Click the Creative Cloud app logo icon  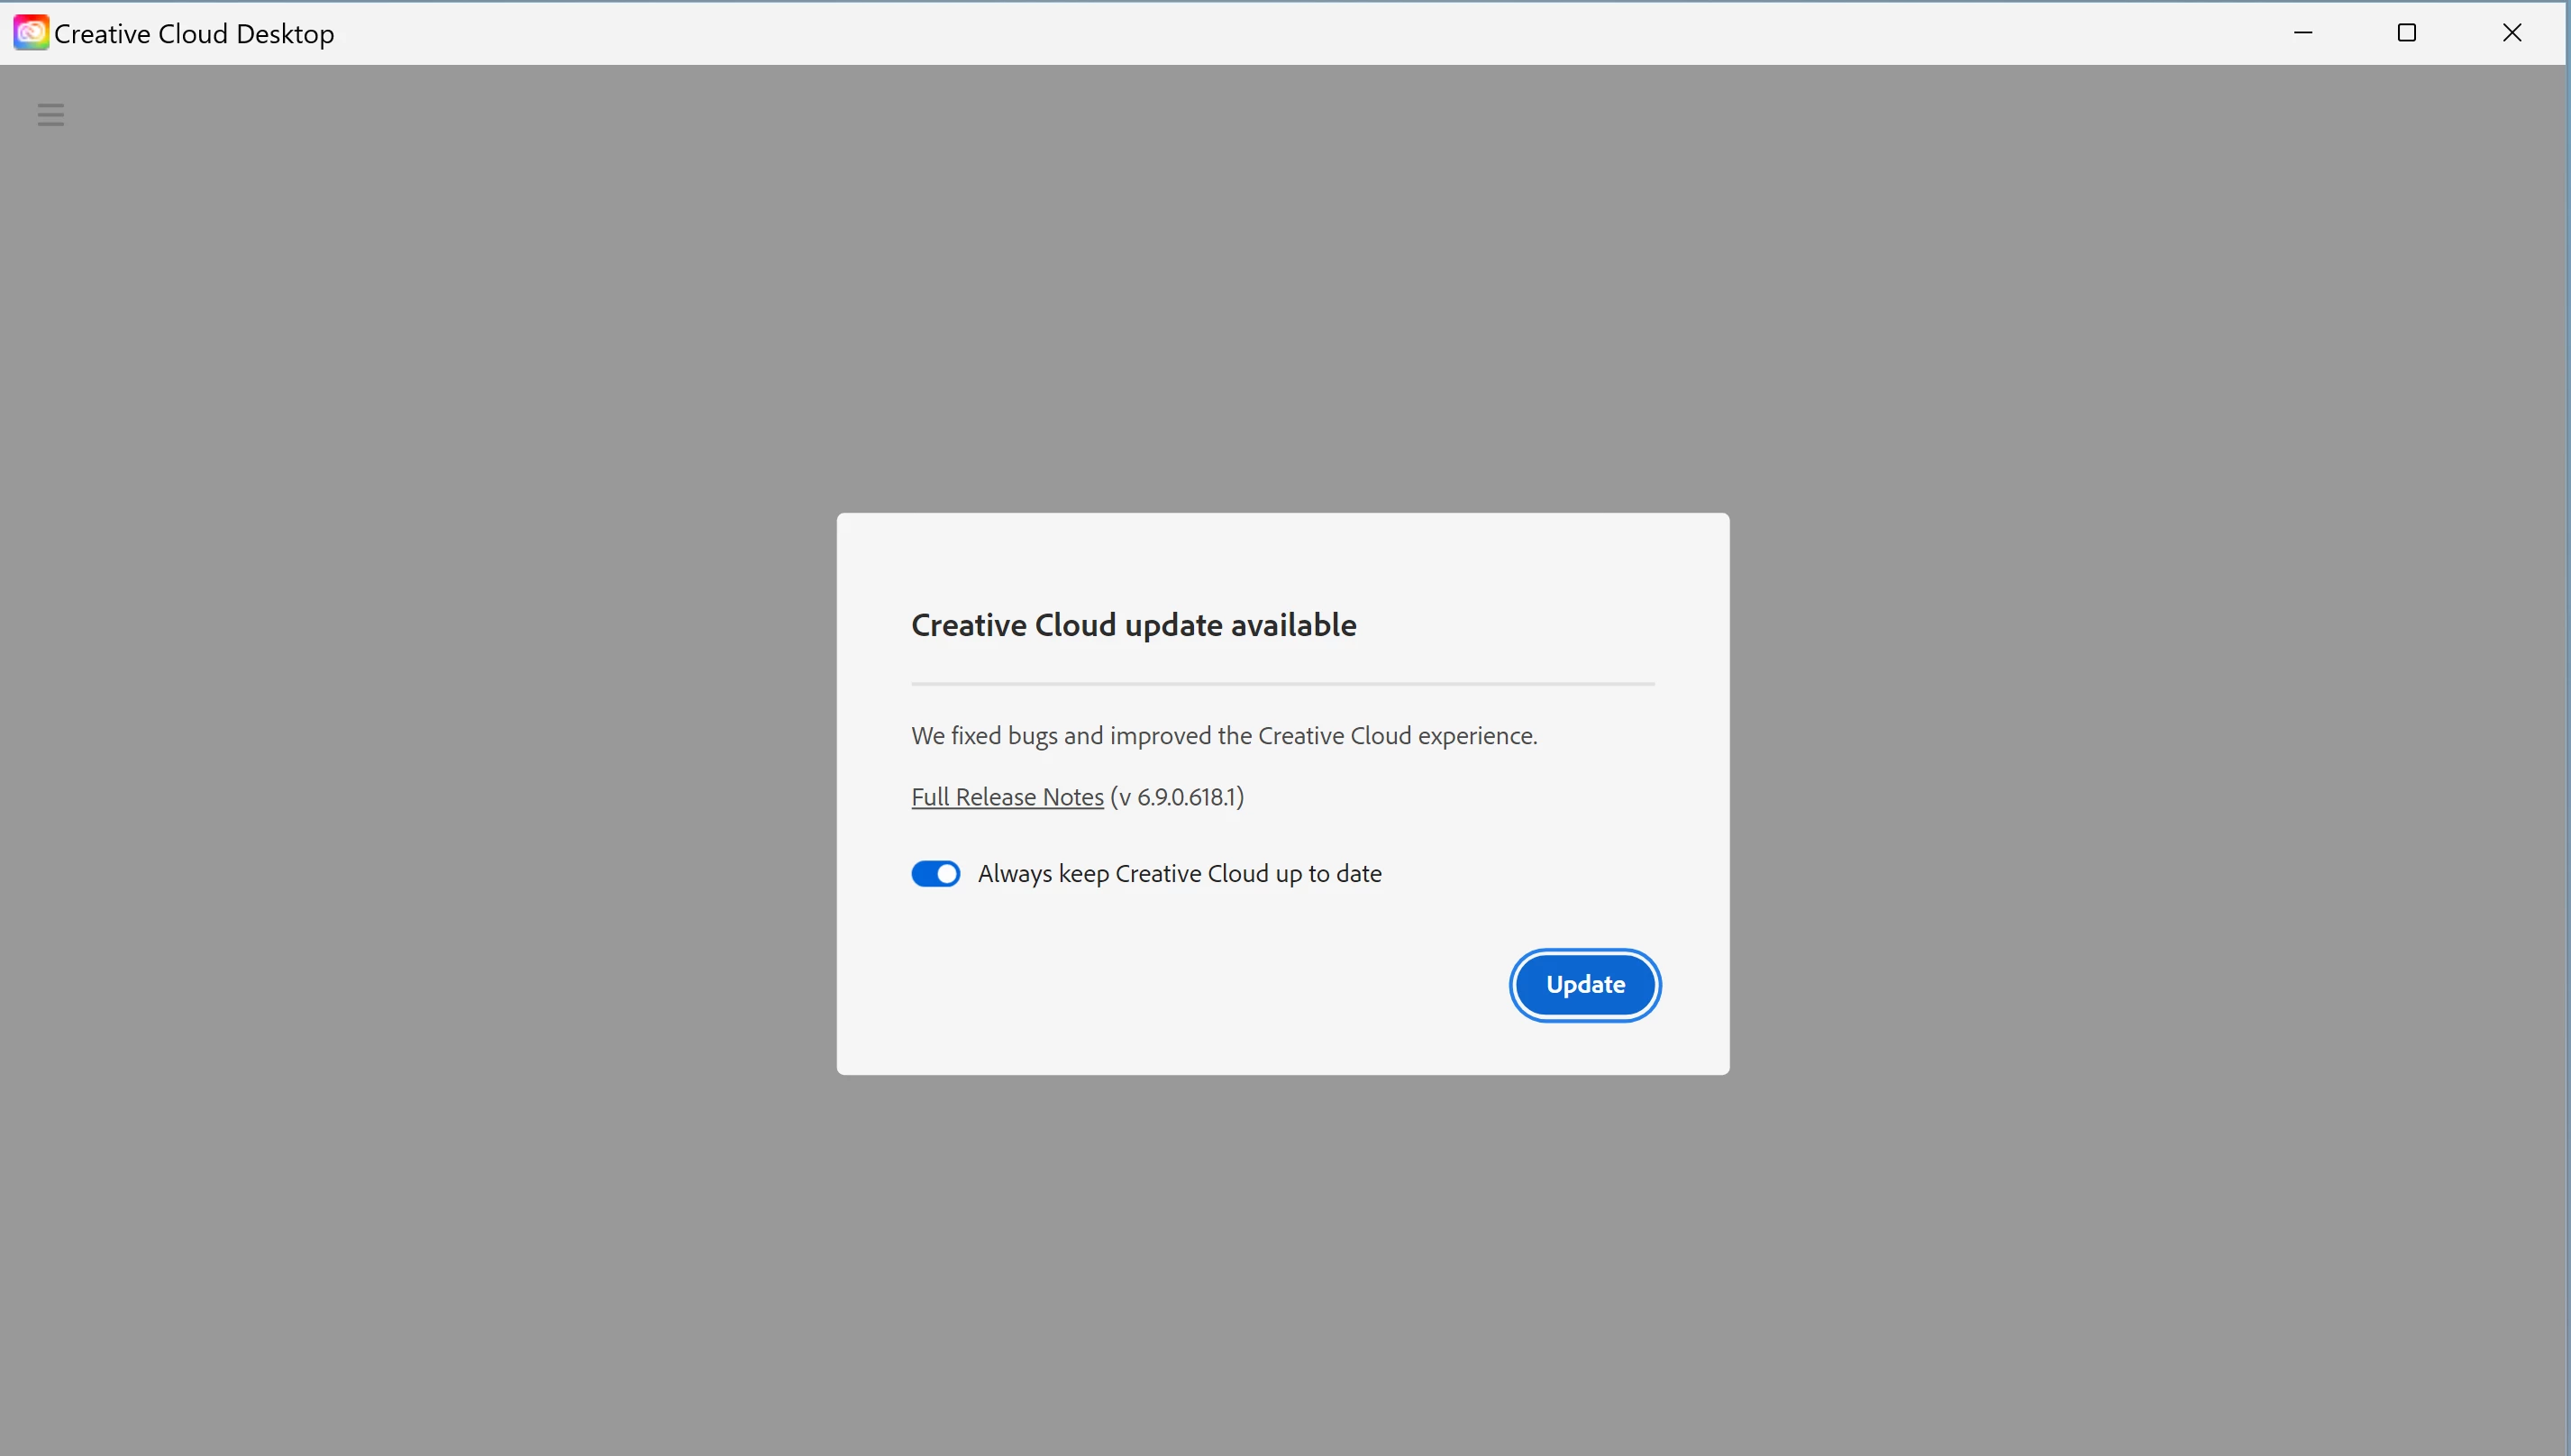coord(30,33)
